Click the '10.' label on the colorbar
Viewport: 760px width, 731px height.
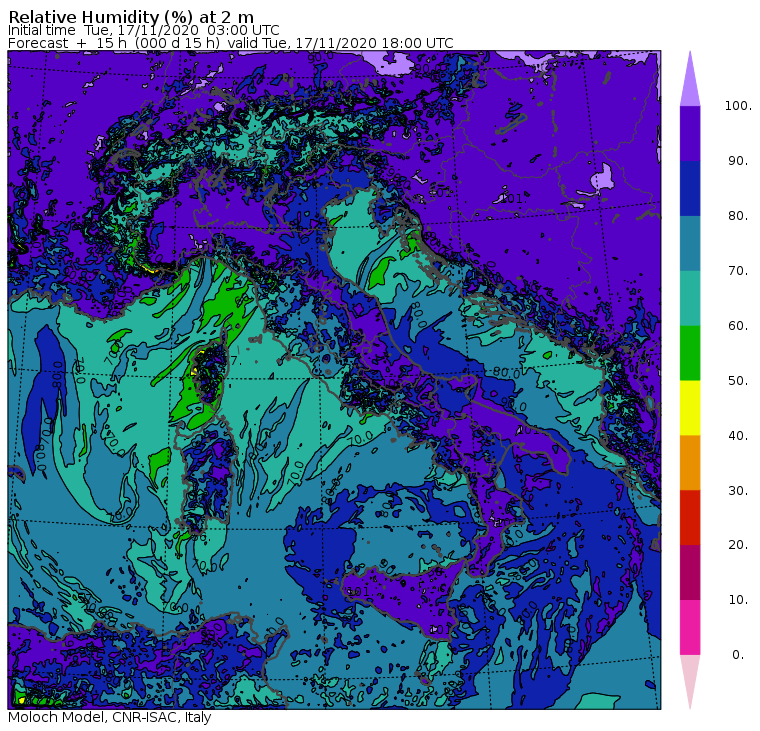click(738, 600)
